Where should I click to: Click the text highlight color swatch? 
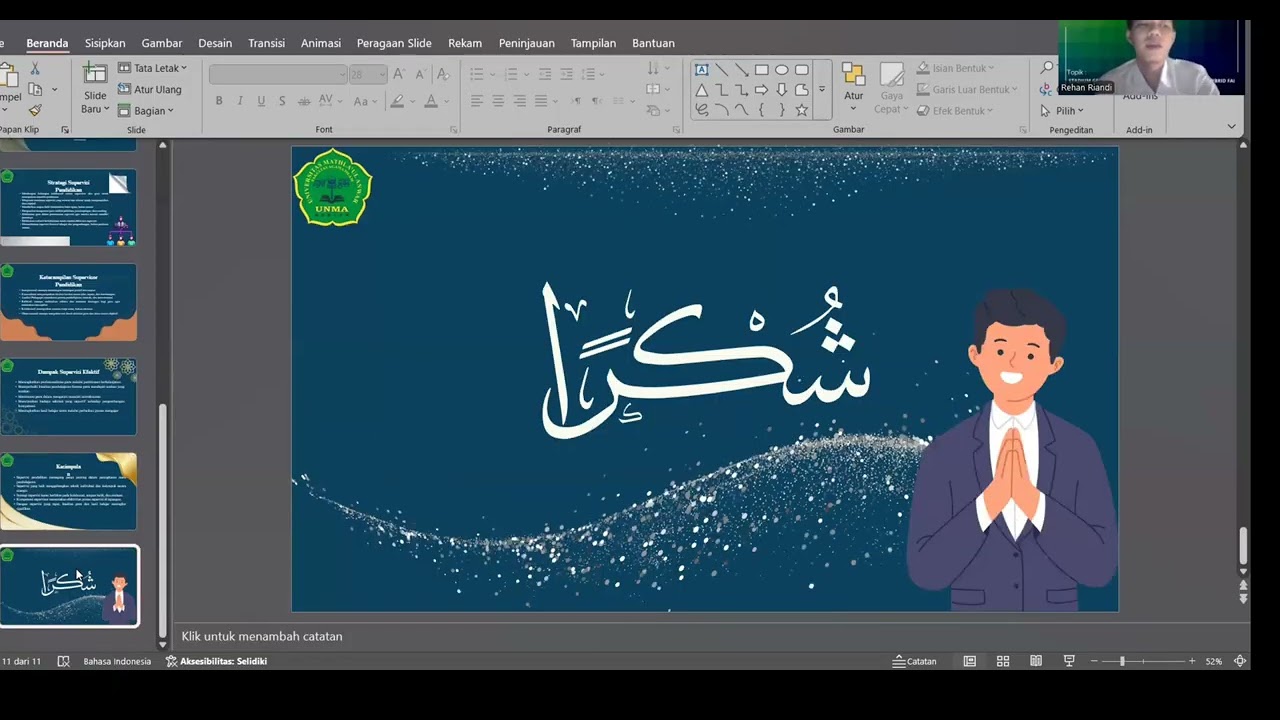click(x=397, y=101)
